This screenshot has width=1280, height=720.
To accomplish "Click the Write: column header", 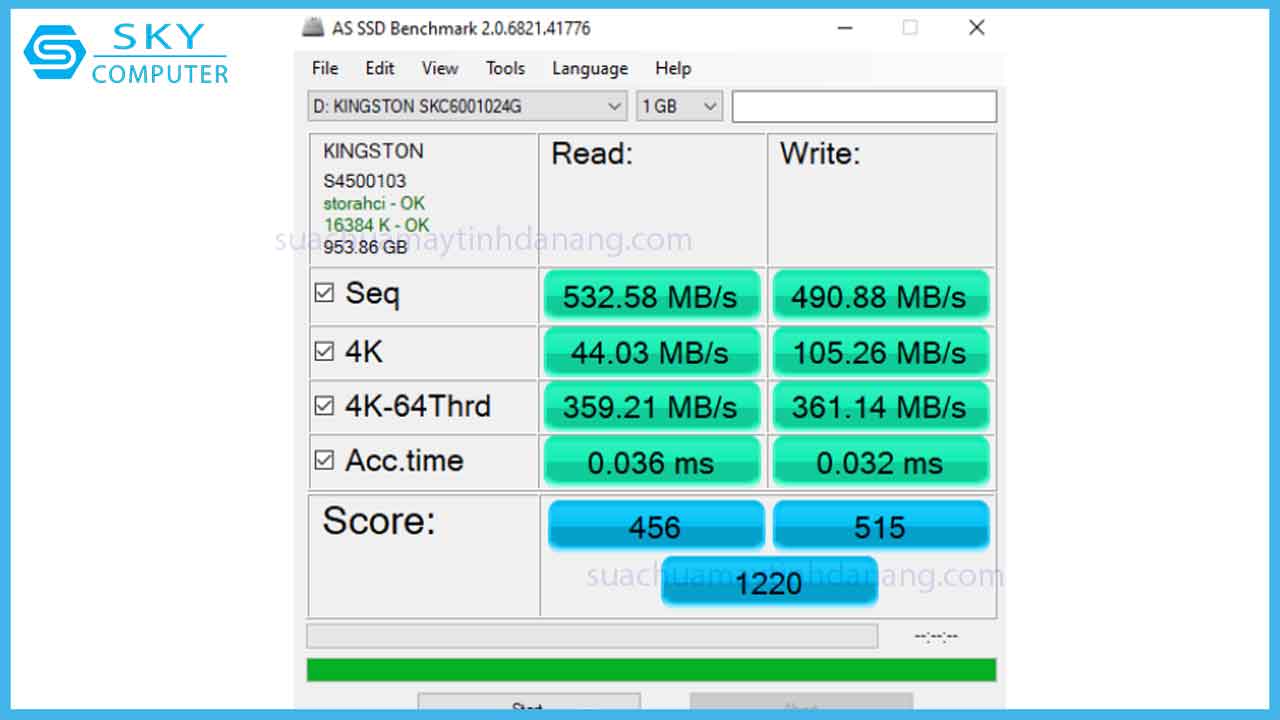I will pyautogui.click(x=820, y=153).
